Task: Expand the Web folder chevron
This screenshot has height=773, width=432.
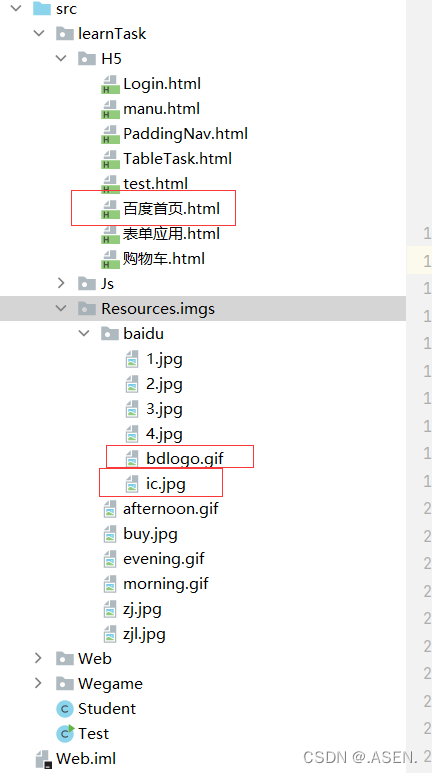Action: coord(38,658)
